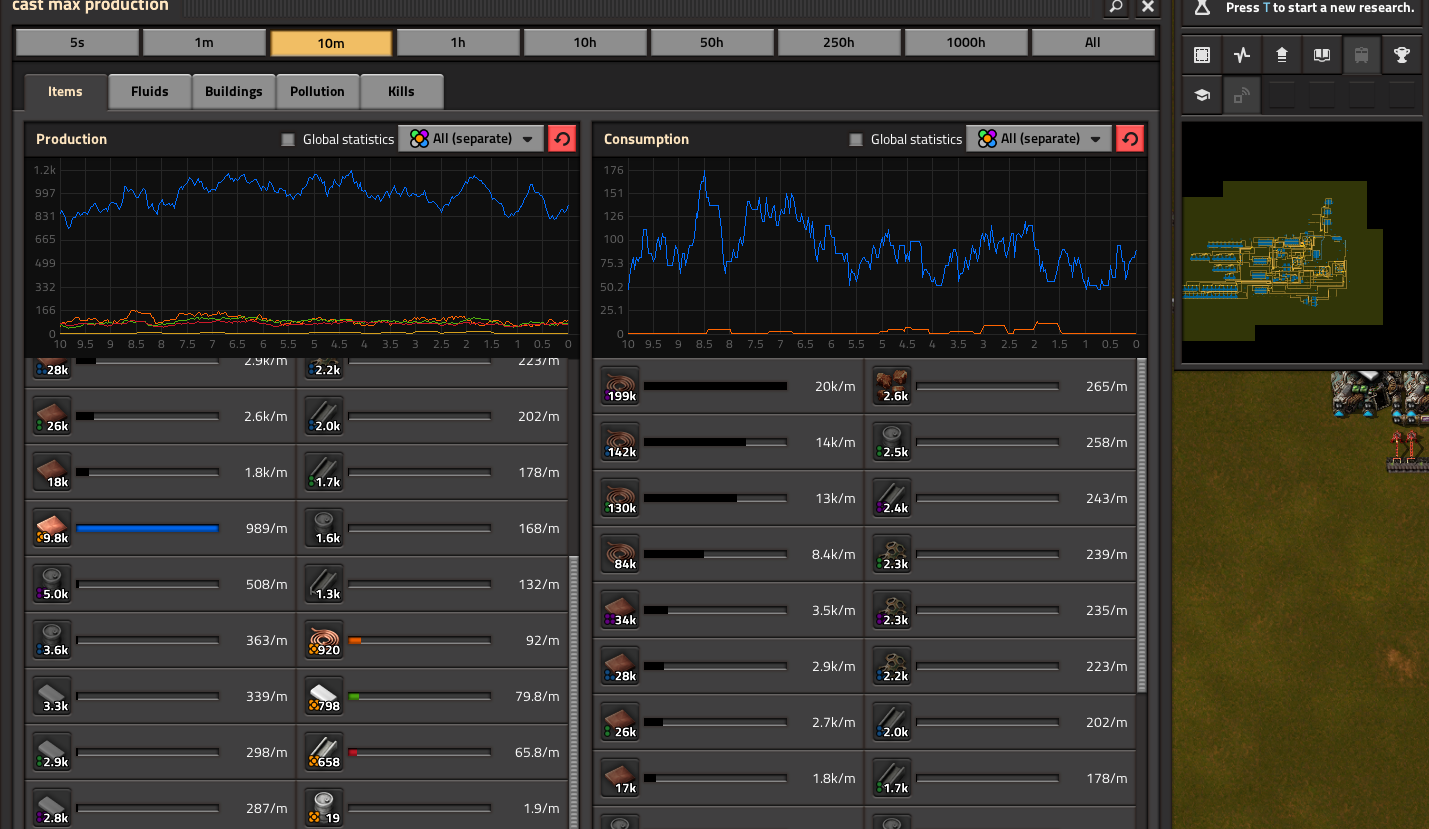Select the 10m time range button
Screen dimensions: 1429x829
331,43
